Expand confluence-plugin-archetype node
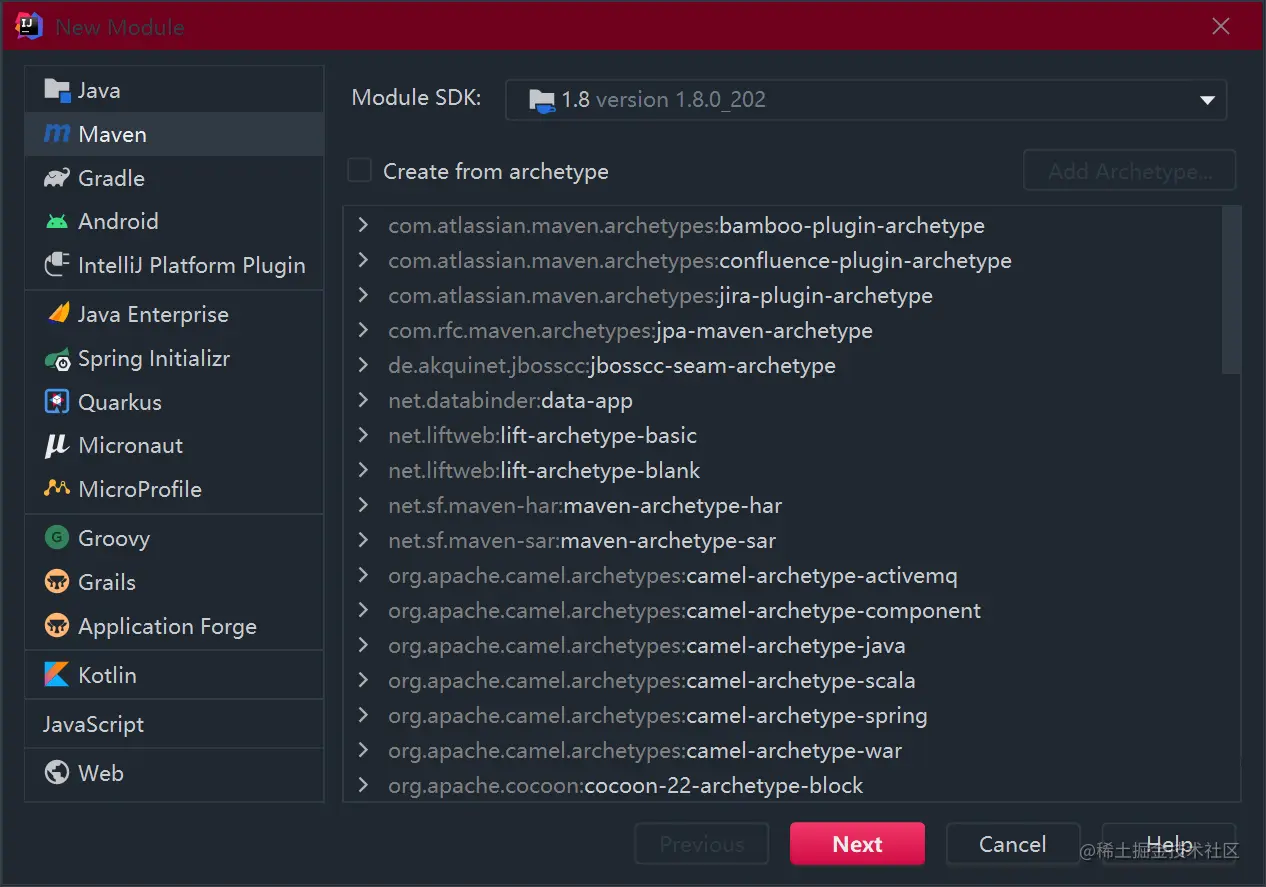 (x=364, y=261)
